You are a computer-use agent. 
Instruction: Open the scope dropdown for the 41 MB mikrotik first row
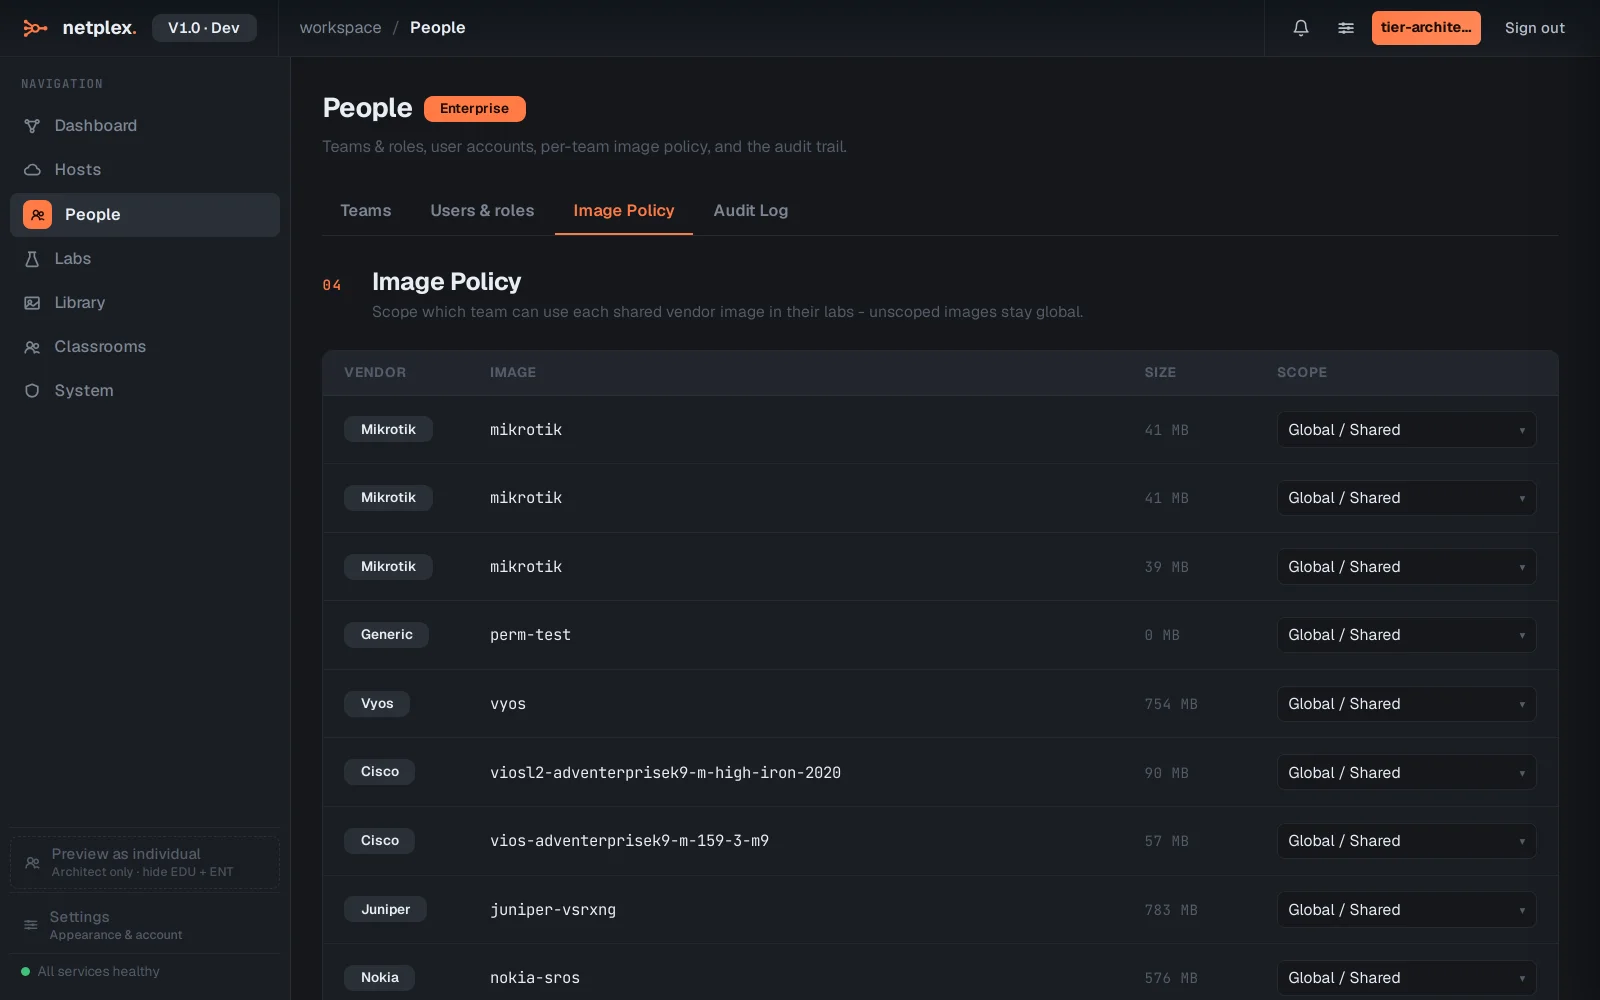pos(1406,430)
